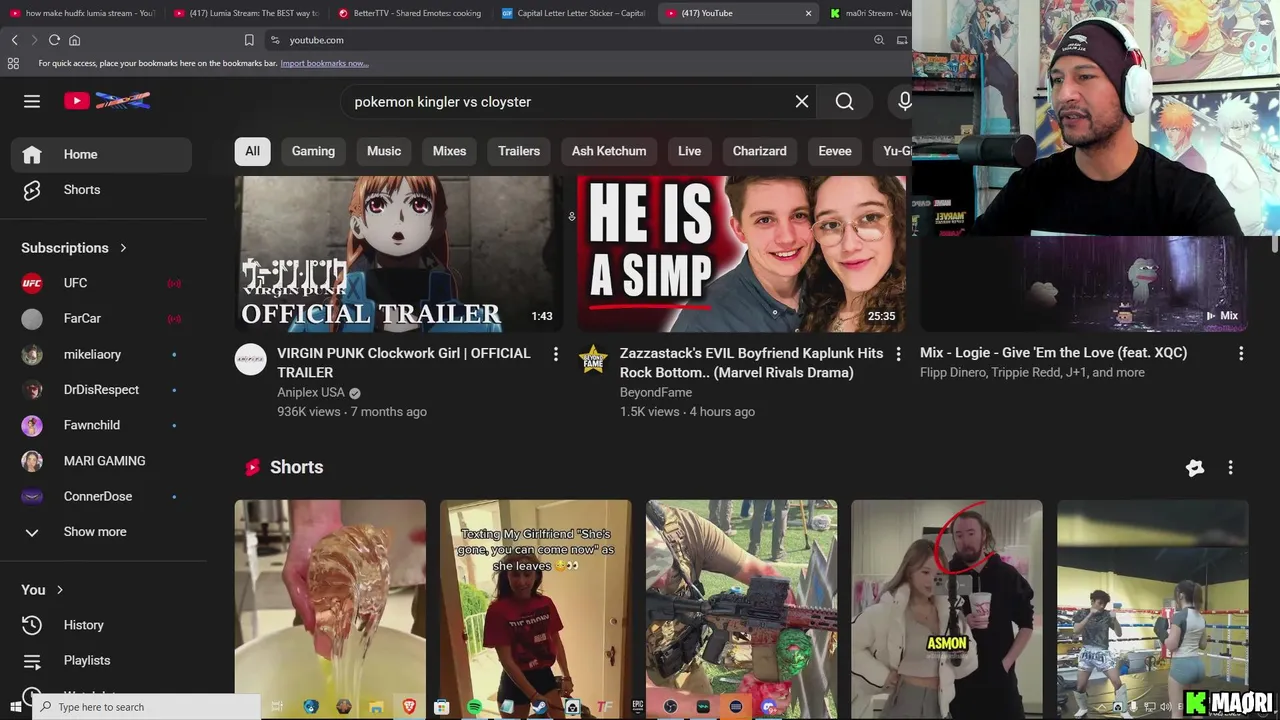Open the egg-cracking Short thumbnail

[330, 608]
